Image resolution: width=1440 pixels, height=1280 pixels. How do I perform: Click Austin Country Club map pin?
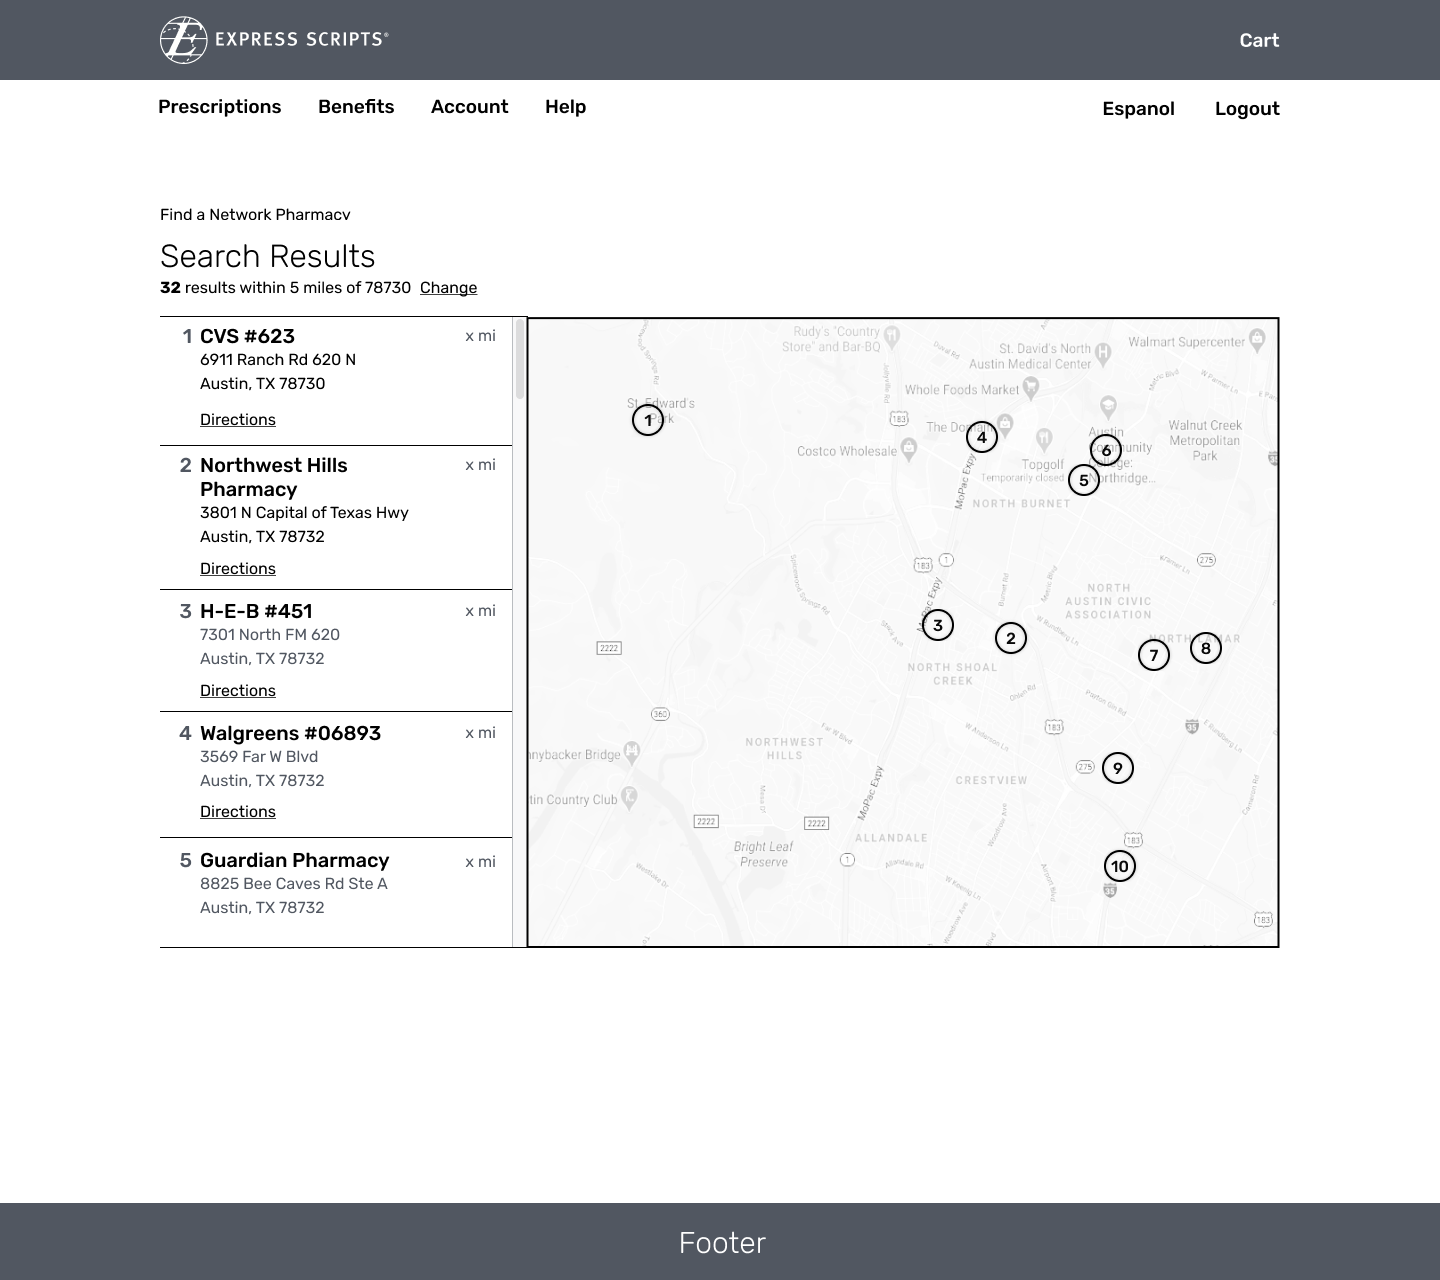click(629, 797)
